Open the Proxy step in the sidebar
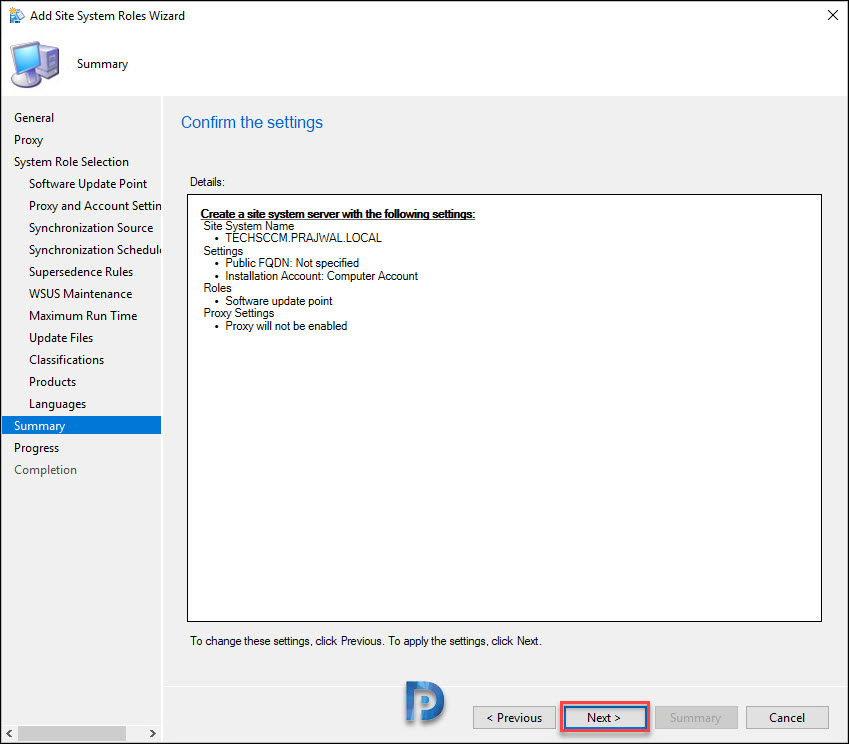This screenshot has width=849, height=744. pos(29,140)
